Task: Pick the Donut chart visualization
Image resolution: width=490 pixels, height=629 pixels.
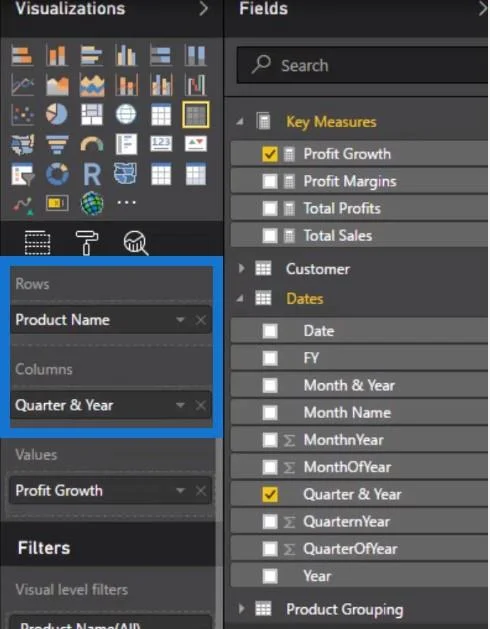Action: click(57, 175)
